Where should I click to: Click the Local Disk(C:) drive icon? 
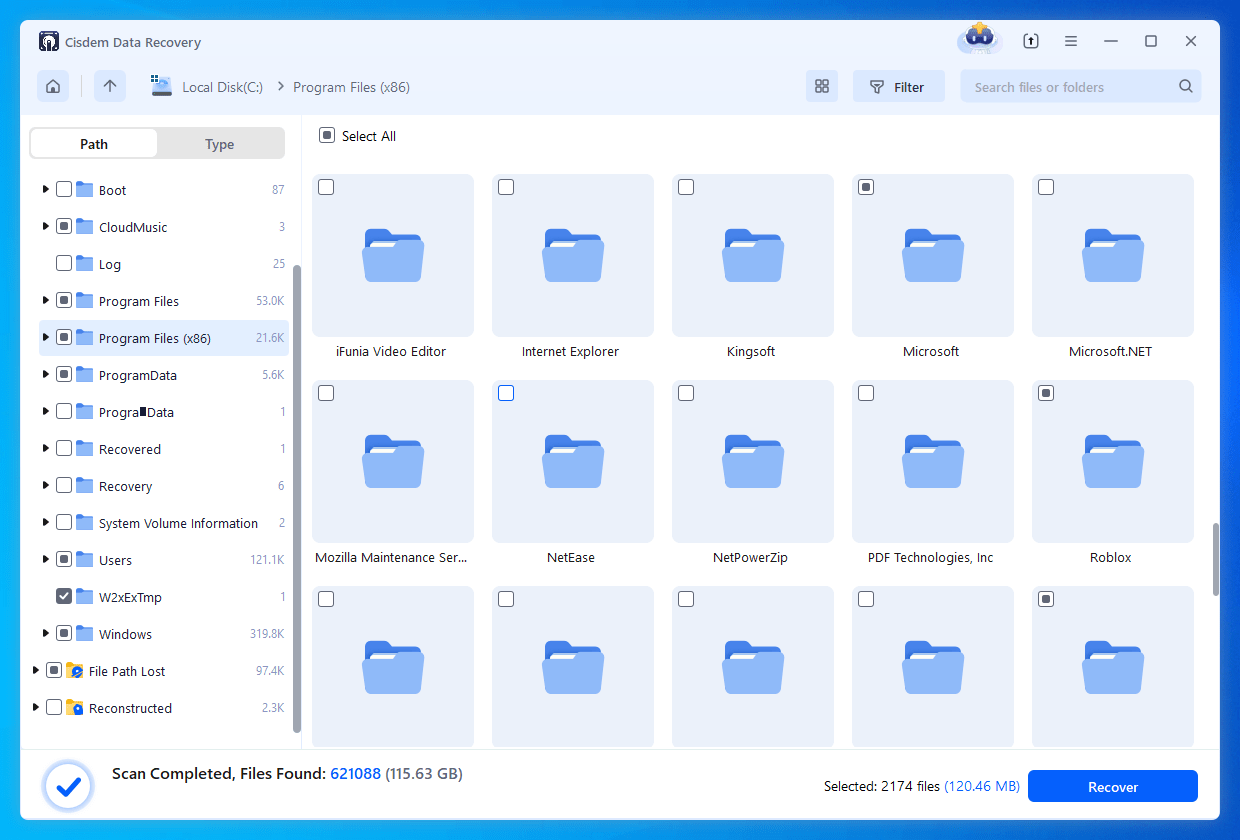161,86
